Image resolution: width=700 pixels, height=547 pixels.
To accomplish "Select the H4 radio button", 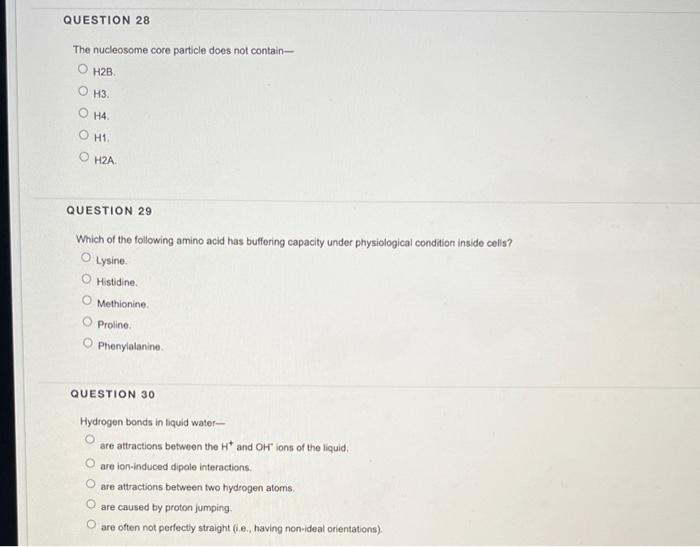I will coord(83,113).
